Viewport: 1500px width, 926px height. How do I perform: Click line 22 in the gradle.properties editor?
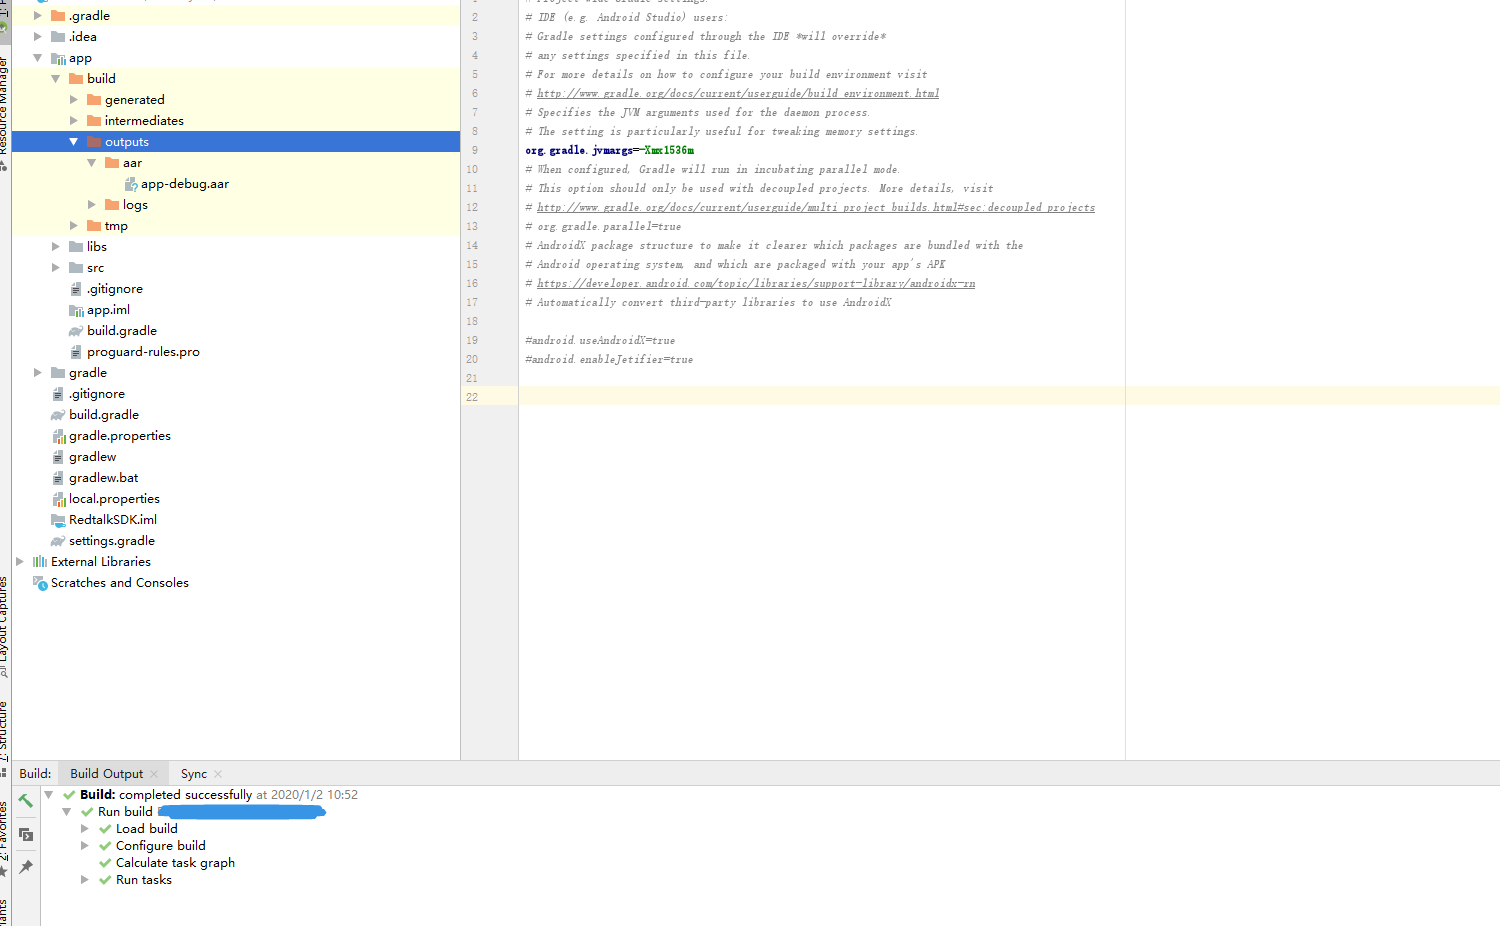[700, 397]
